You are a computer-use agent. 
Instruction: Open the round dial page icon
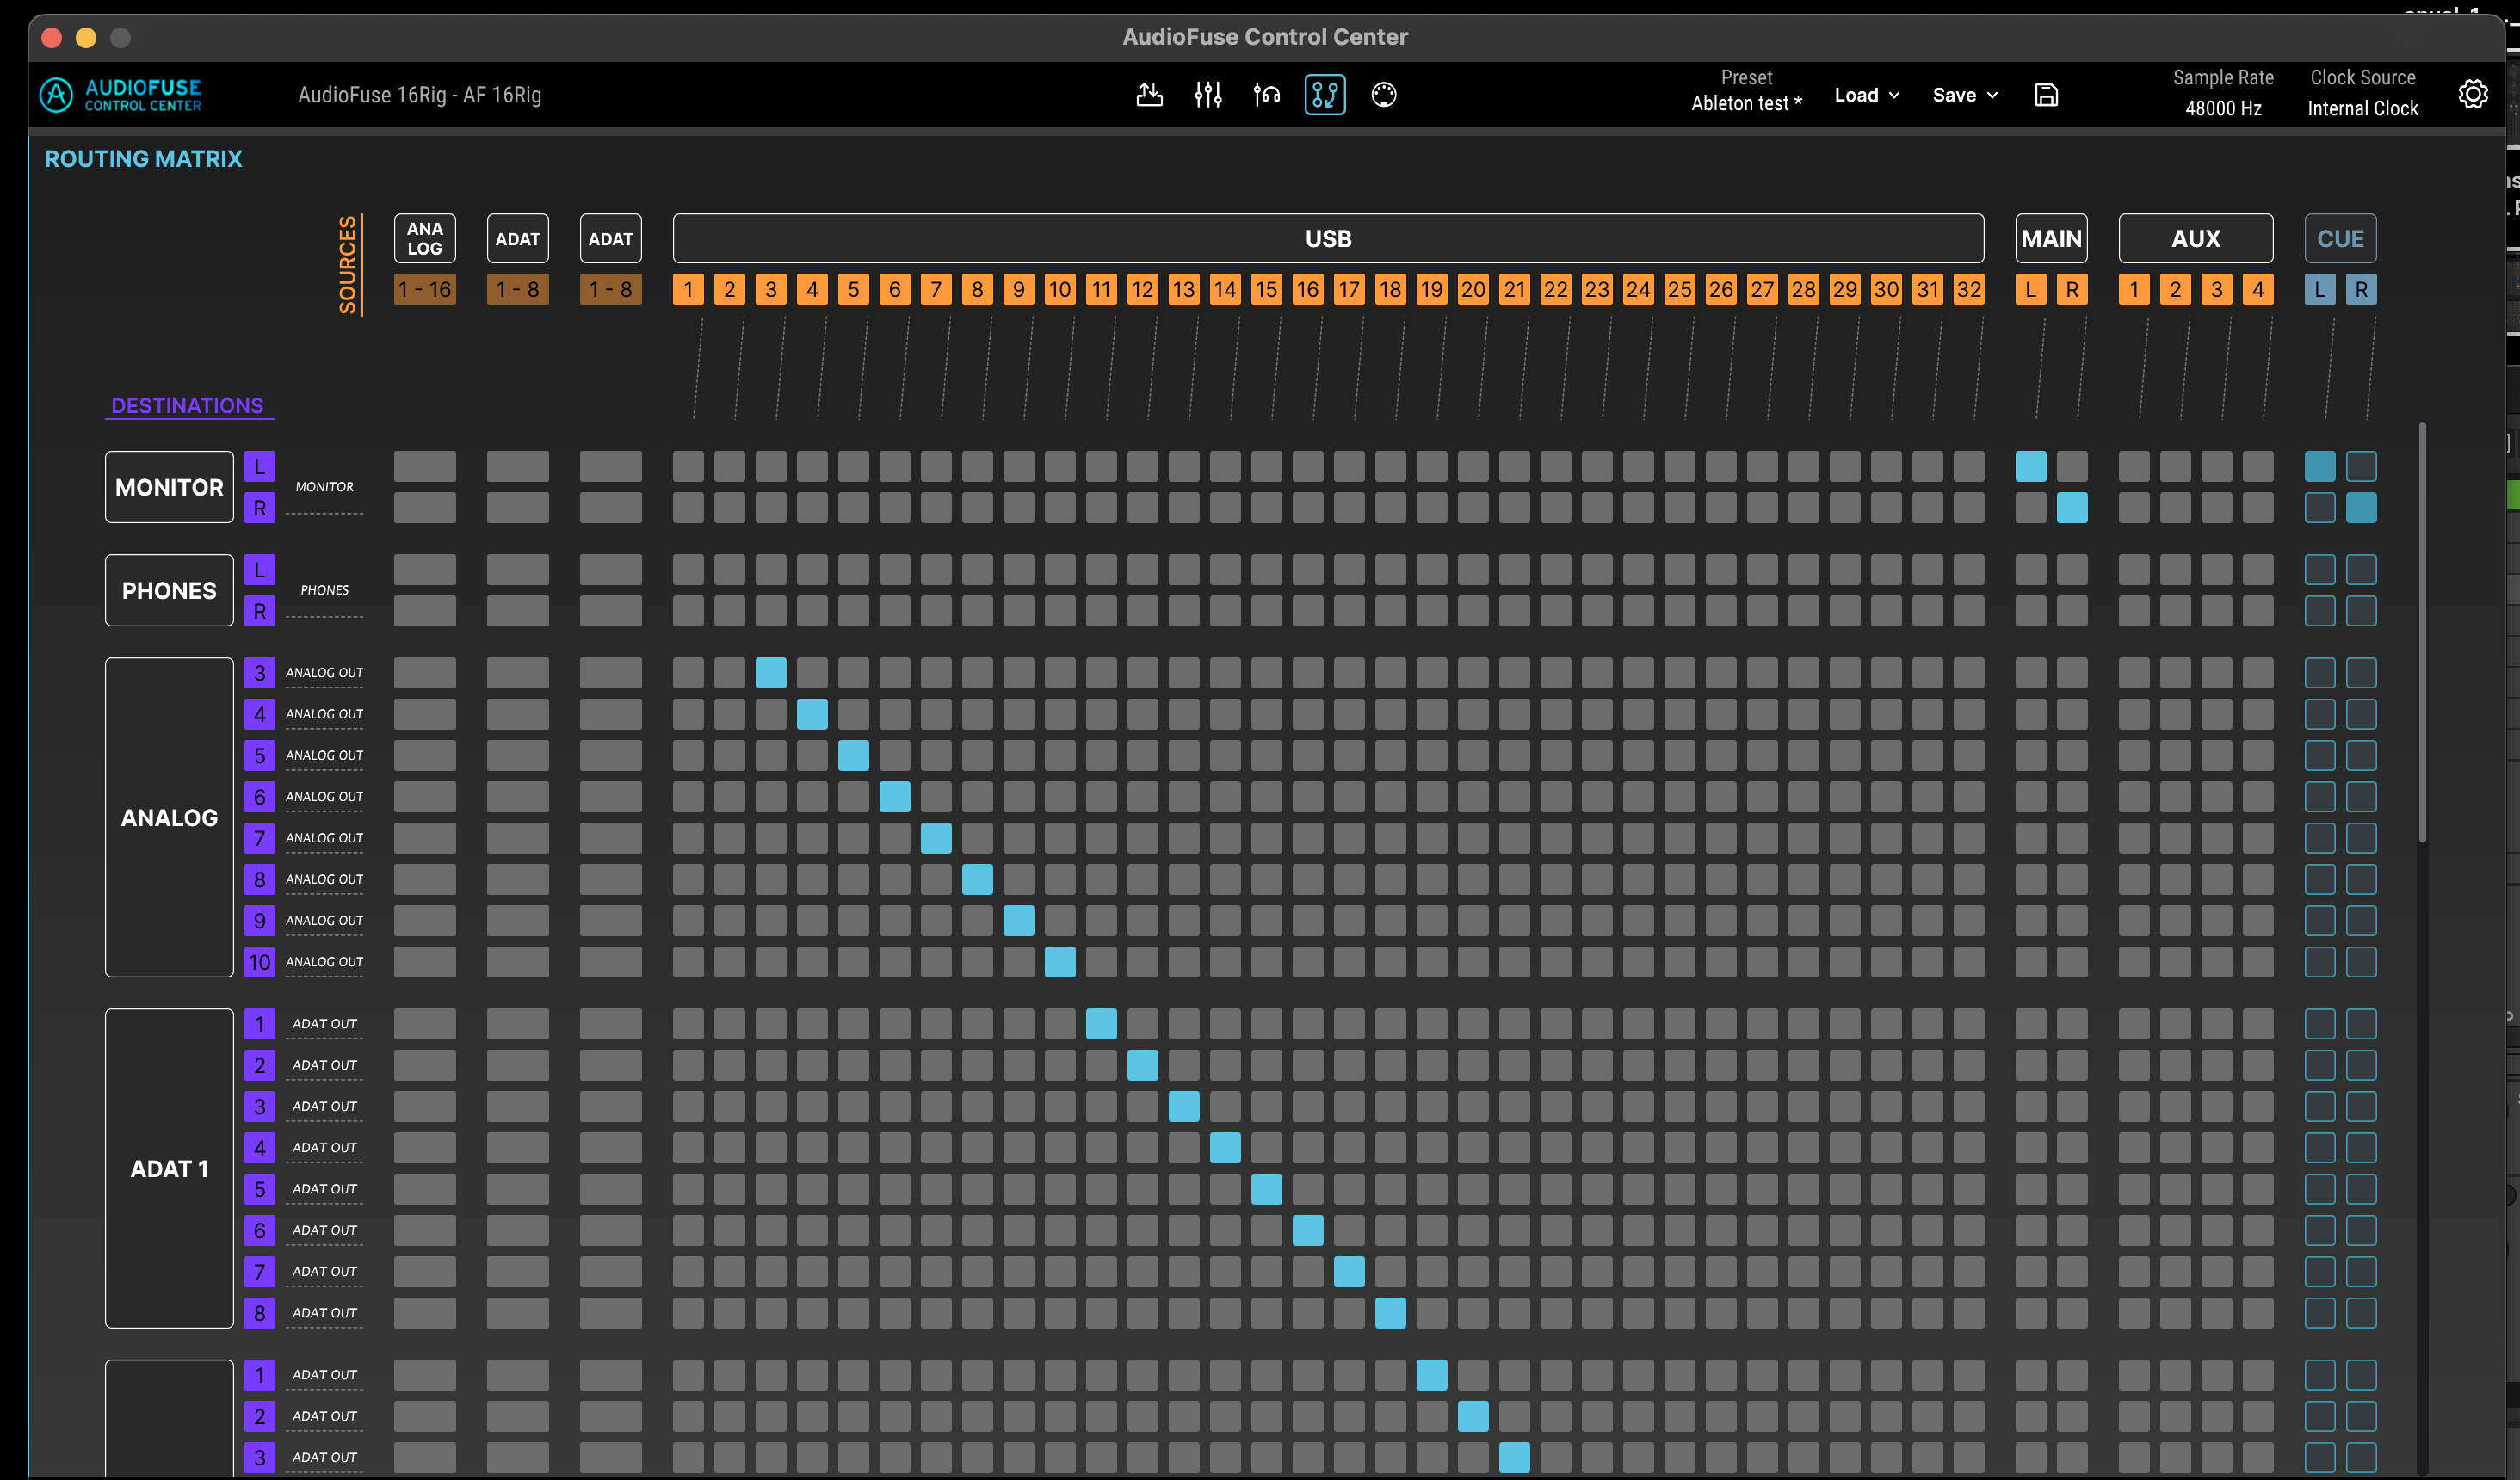coord(1384,95)
